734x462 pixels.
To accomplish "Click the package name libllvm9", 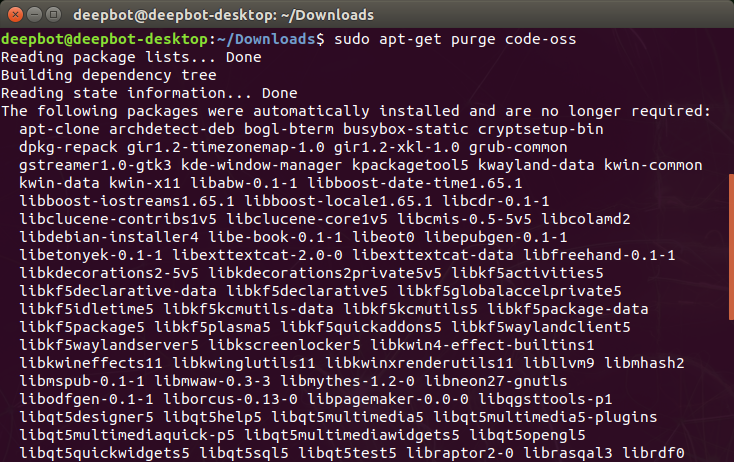I will (558, 363).
